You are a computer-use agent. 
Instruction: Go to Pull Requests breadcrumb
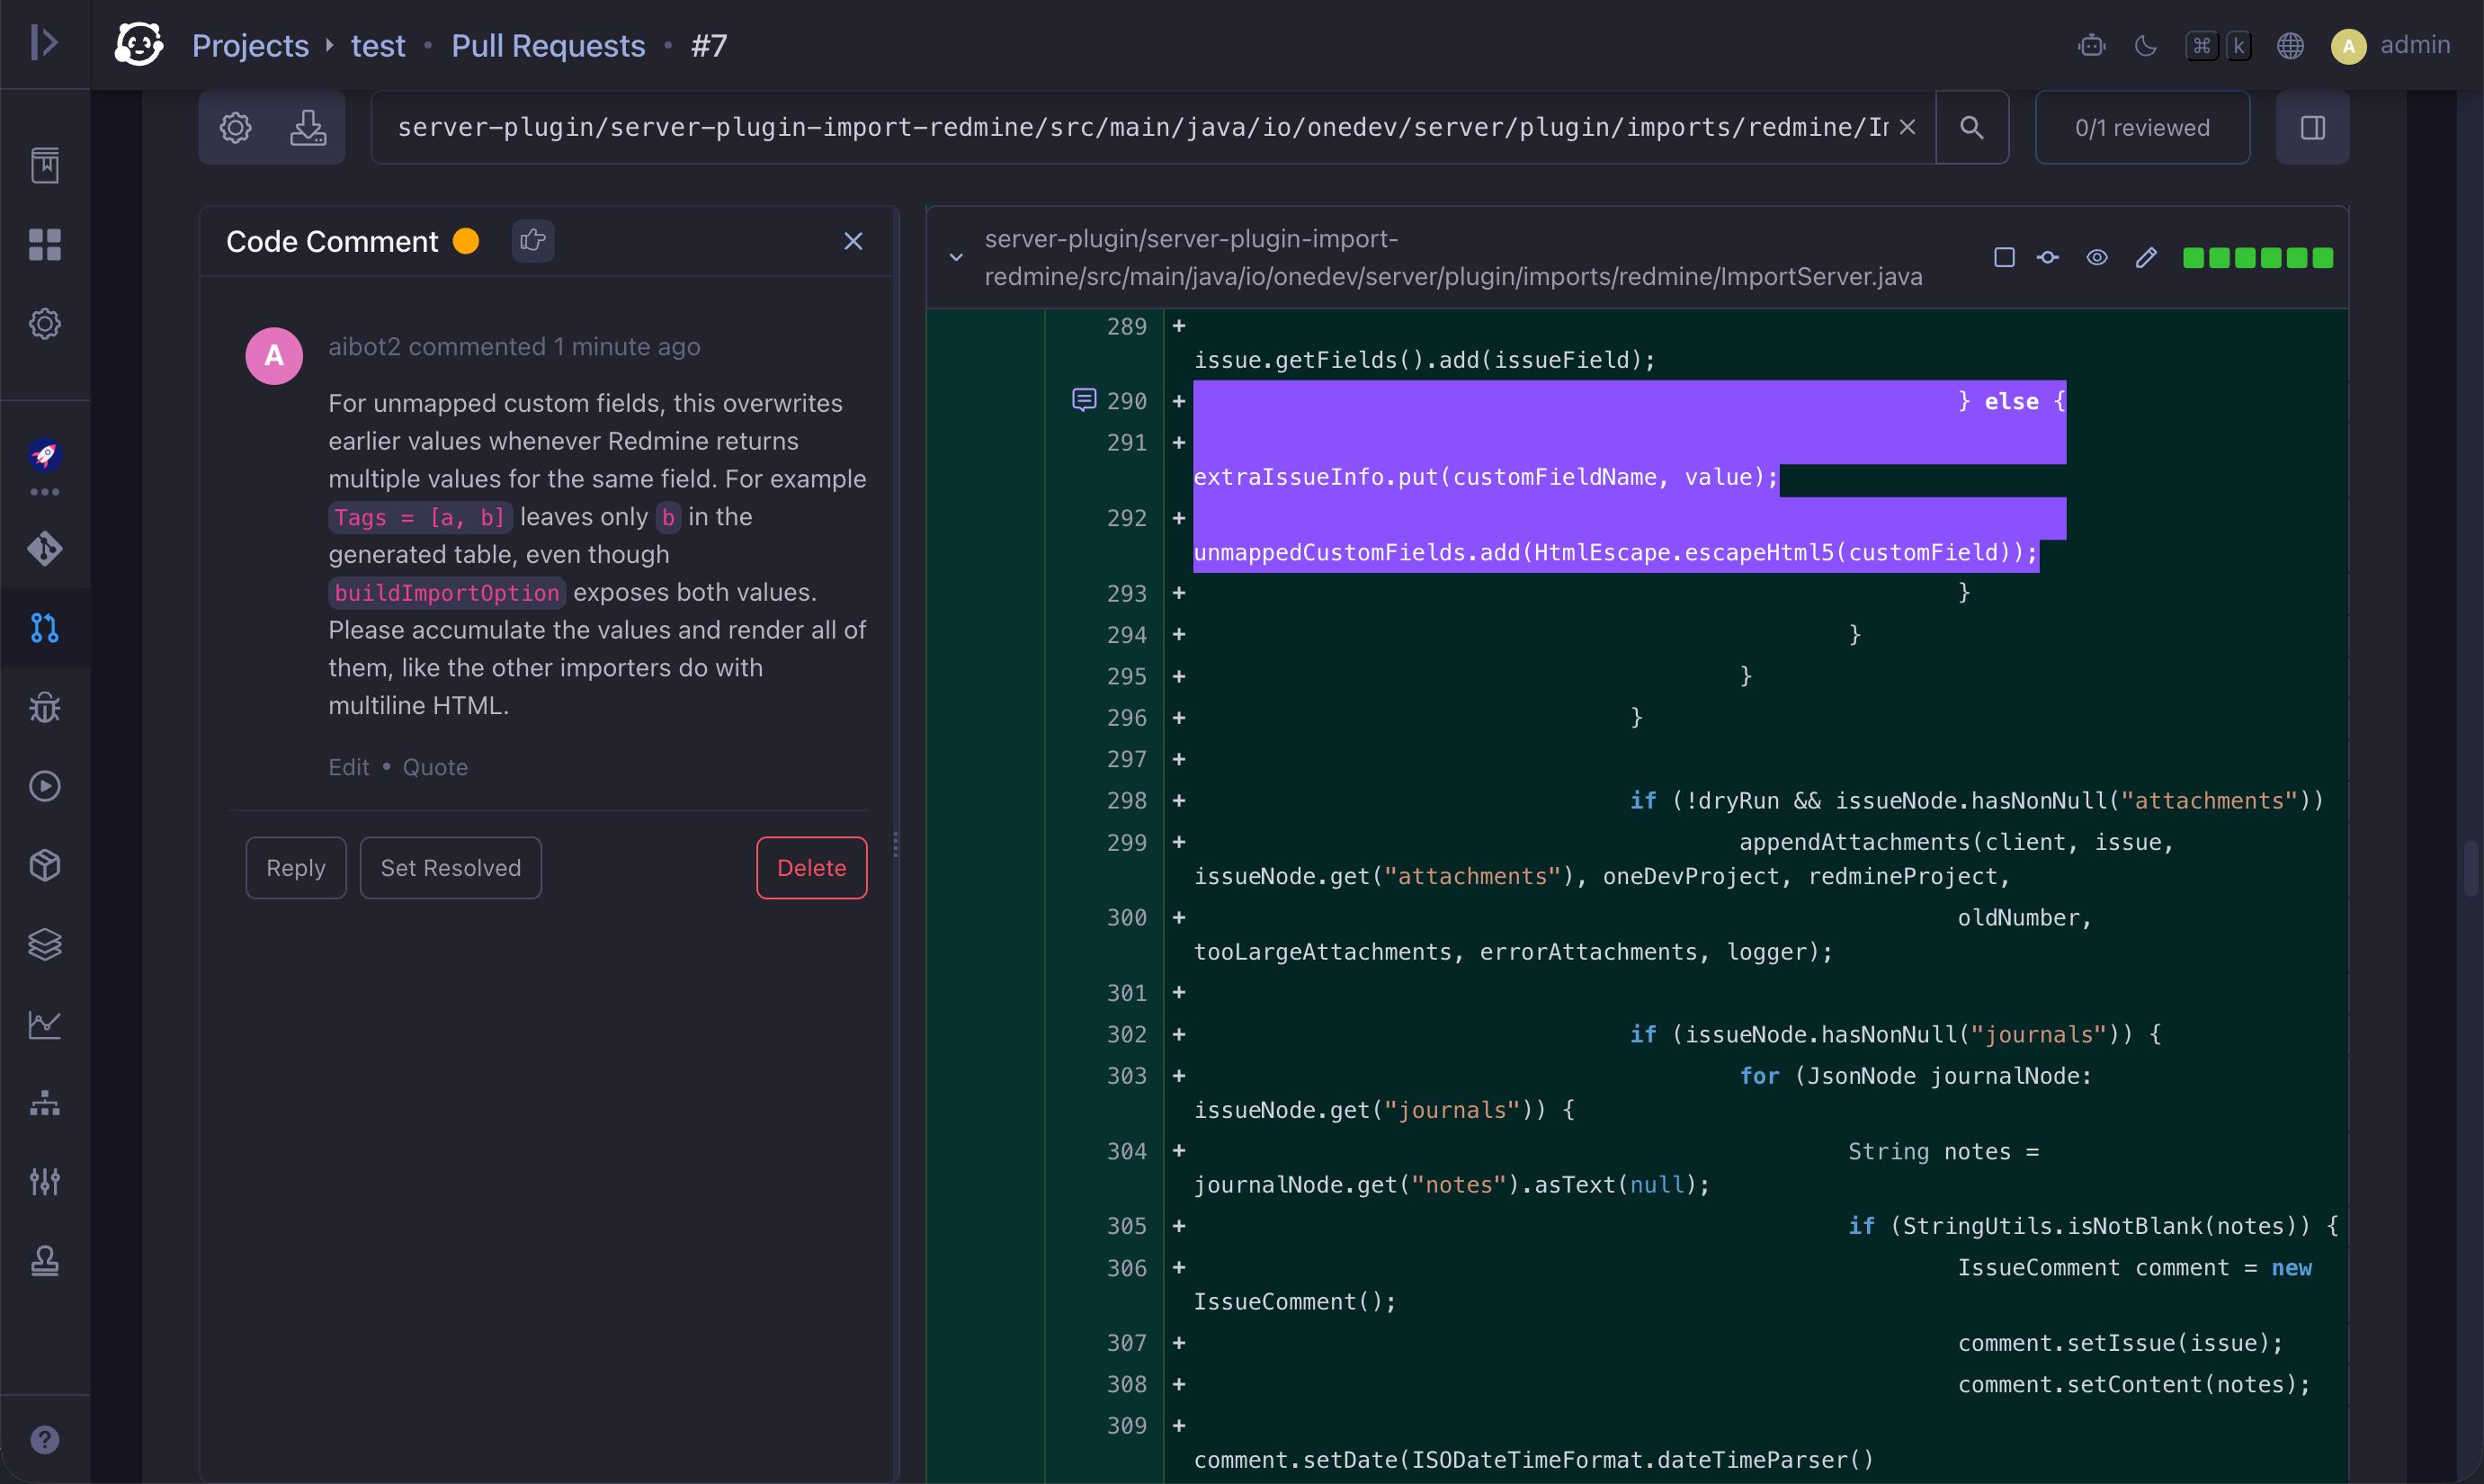click(548, 45)
